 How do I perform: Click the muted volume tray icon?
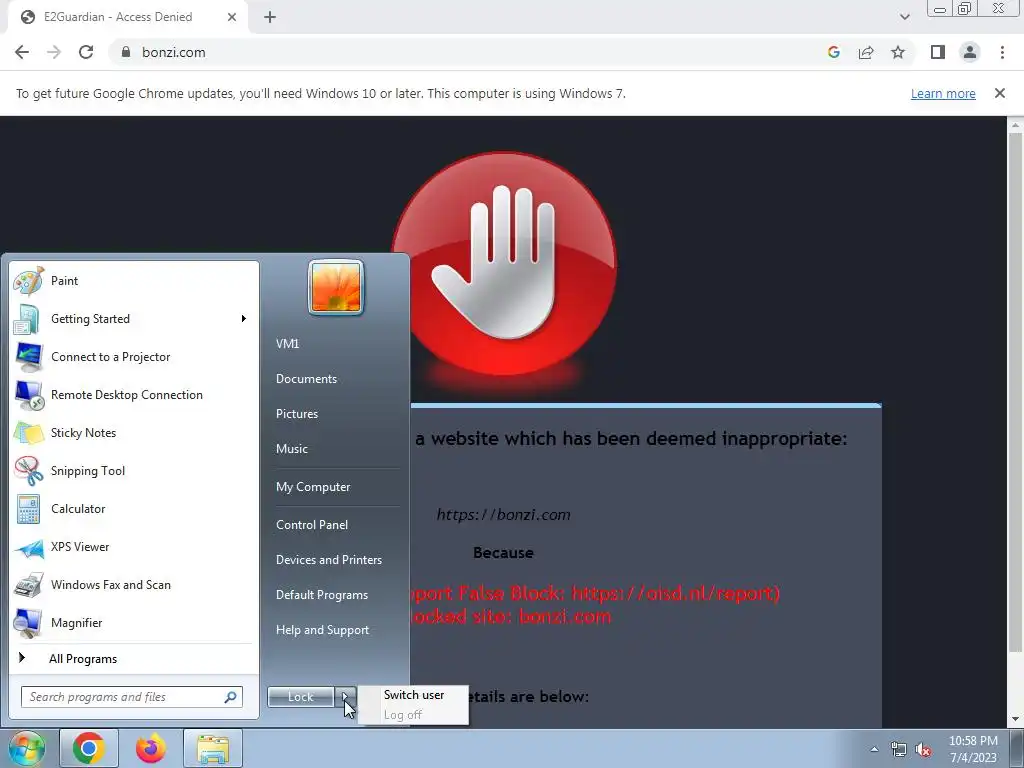(923, 750)
